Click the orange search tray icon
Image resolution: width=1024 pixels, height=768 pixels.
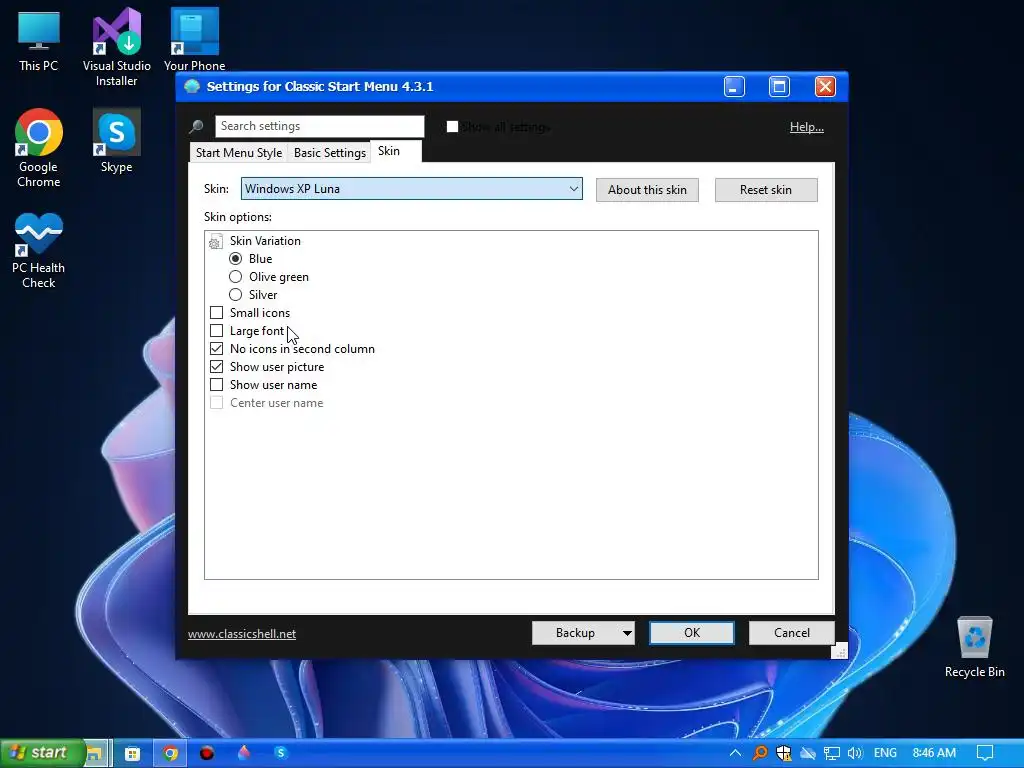pos(760,753)
